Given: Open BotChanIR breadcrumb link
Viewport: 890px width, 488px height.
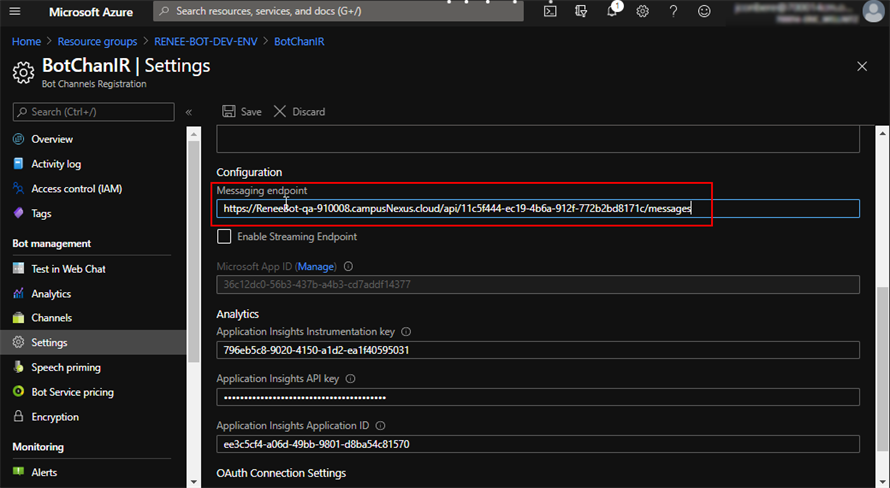Looking at the screenshot, I should click(299, 41).
